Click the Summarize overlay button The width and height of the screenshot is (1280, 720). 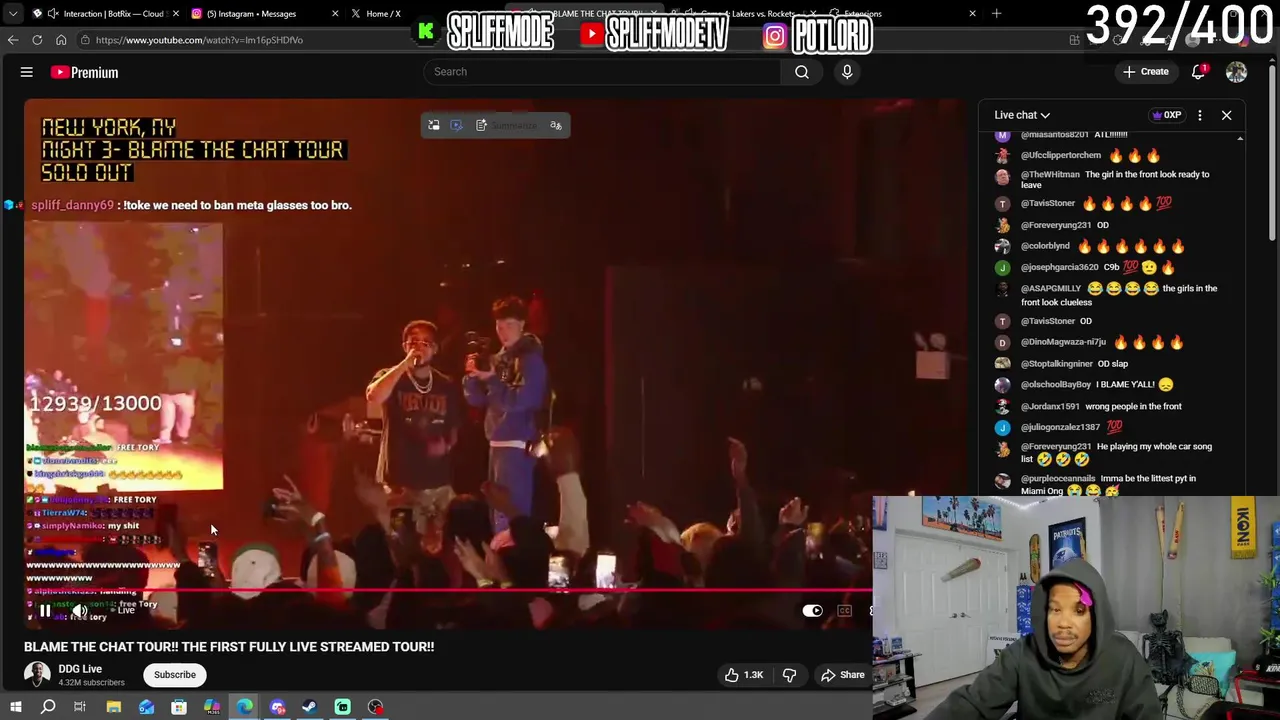click(x=507, y=125)
